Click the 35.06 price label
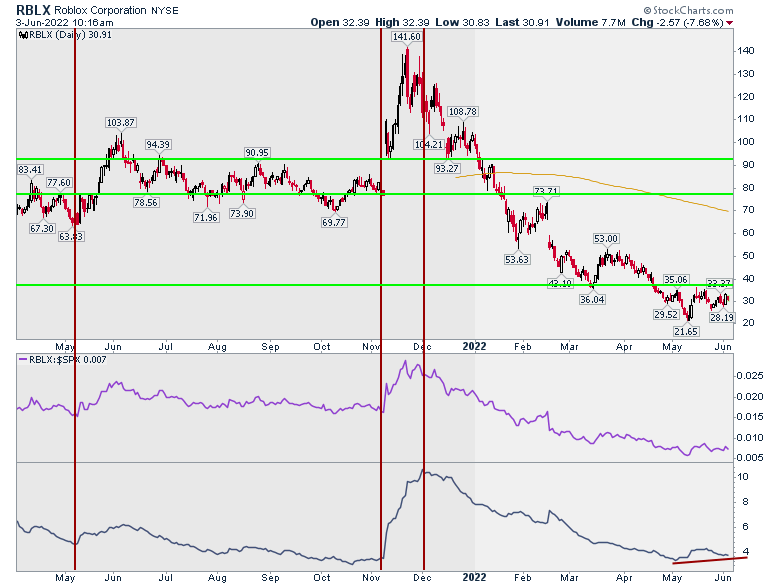The width and height of the screenshot is (780, 586). coord(676,280)
